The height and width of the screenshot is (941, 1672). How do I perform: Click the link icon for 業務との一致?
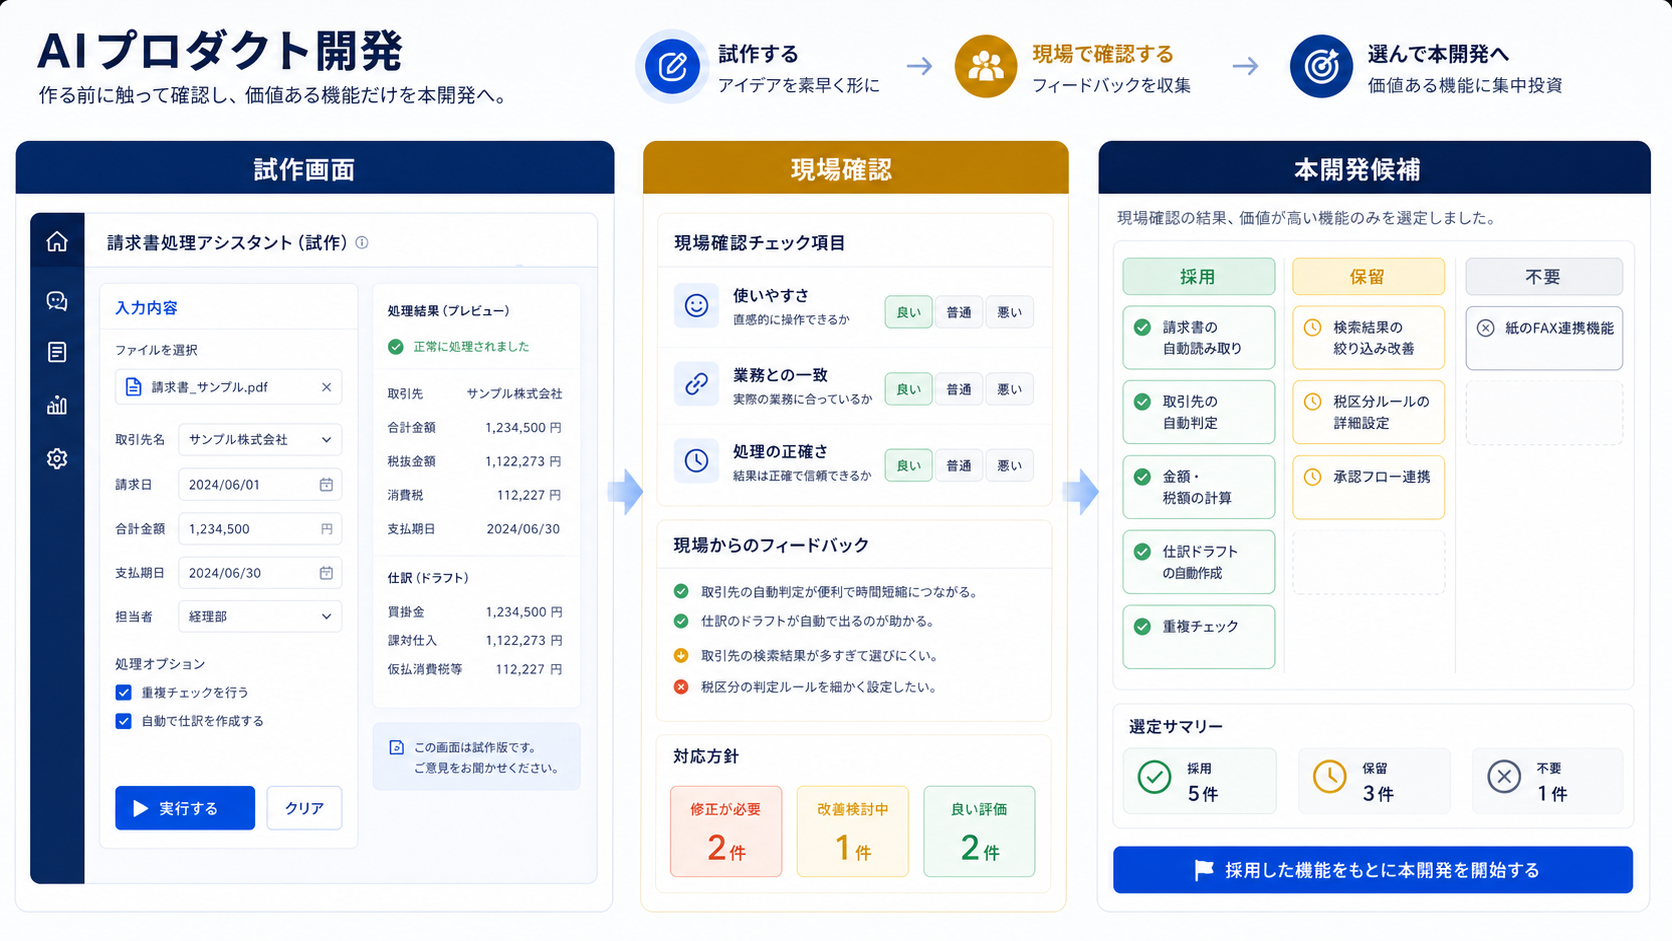pos(696,383)
